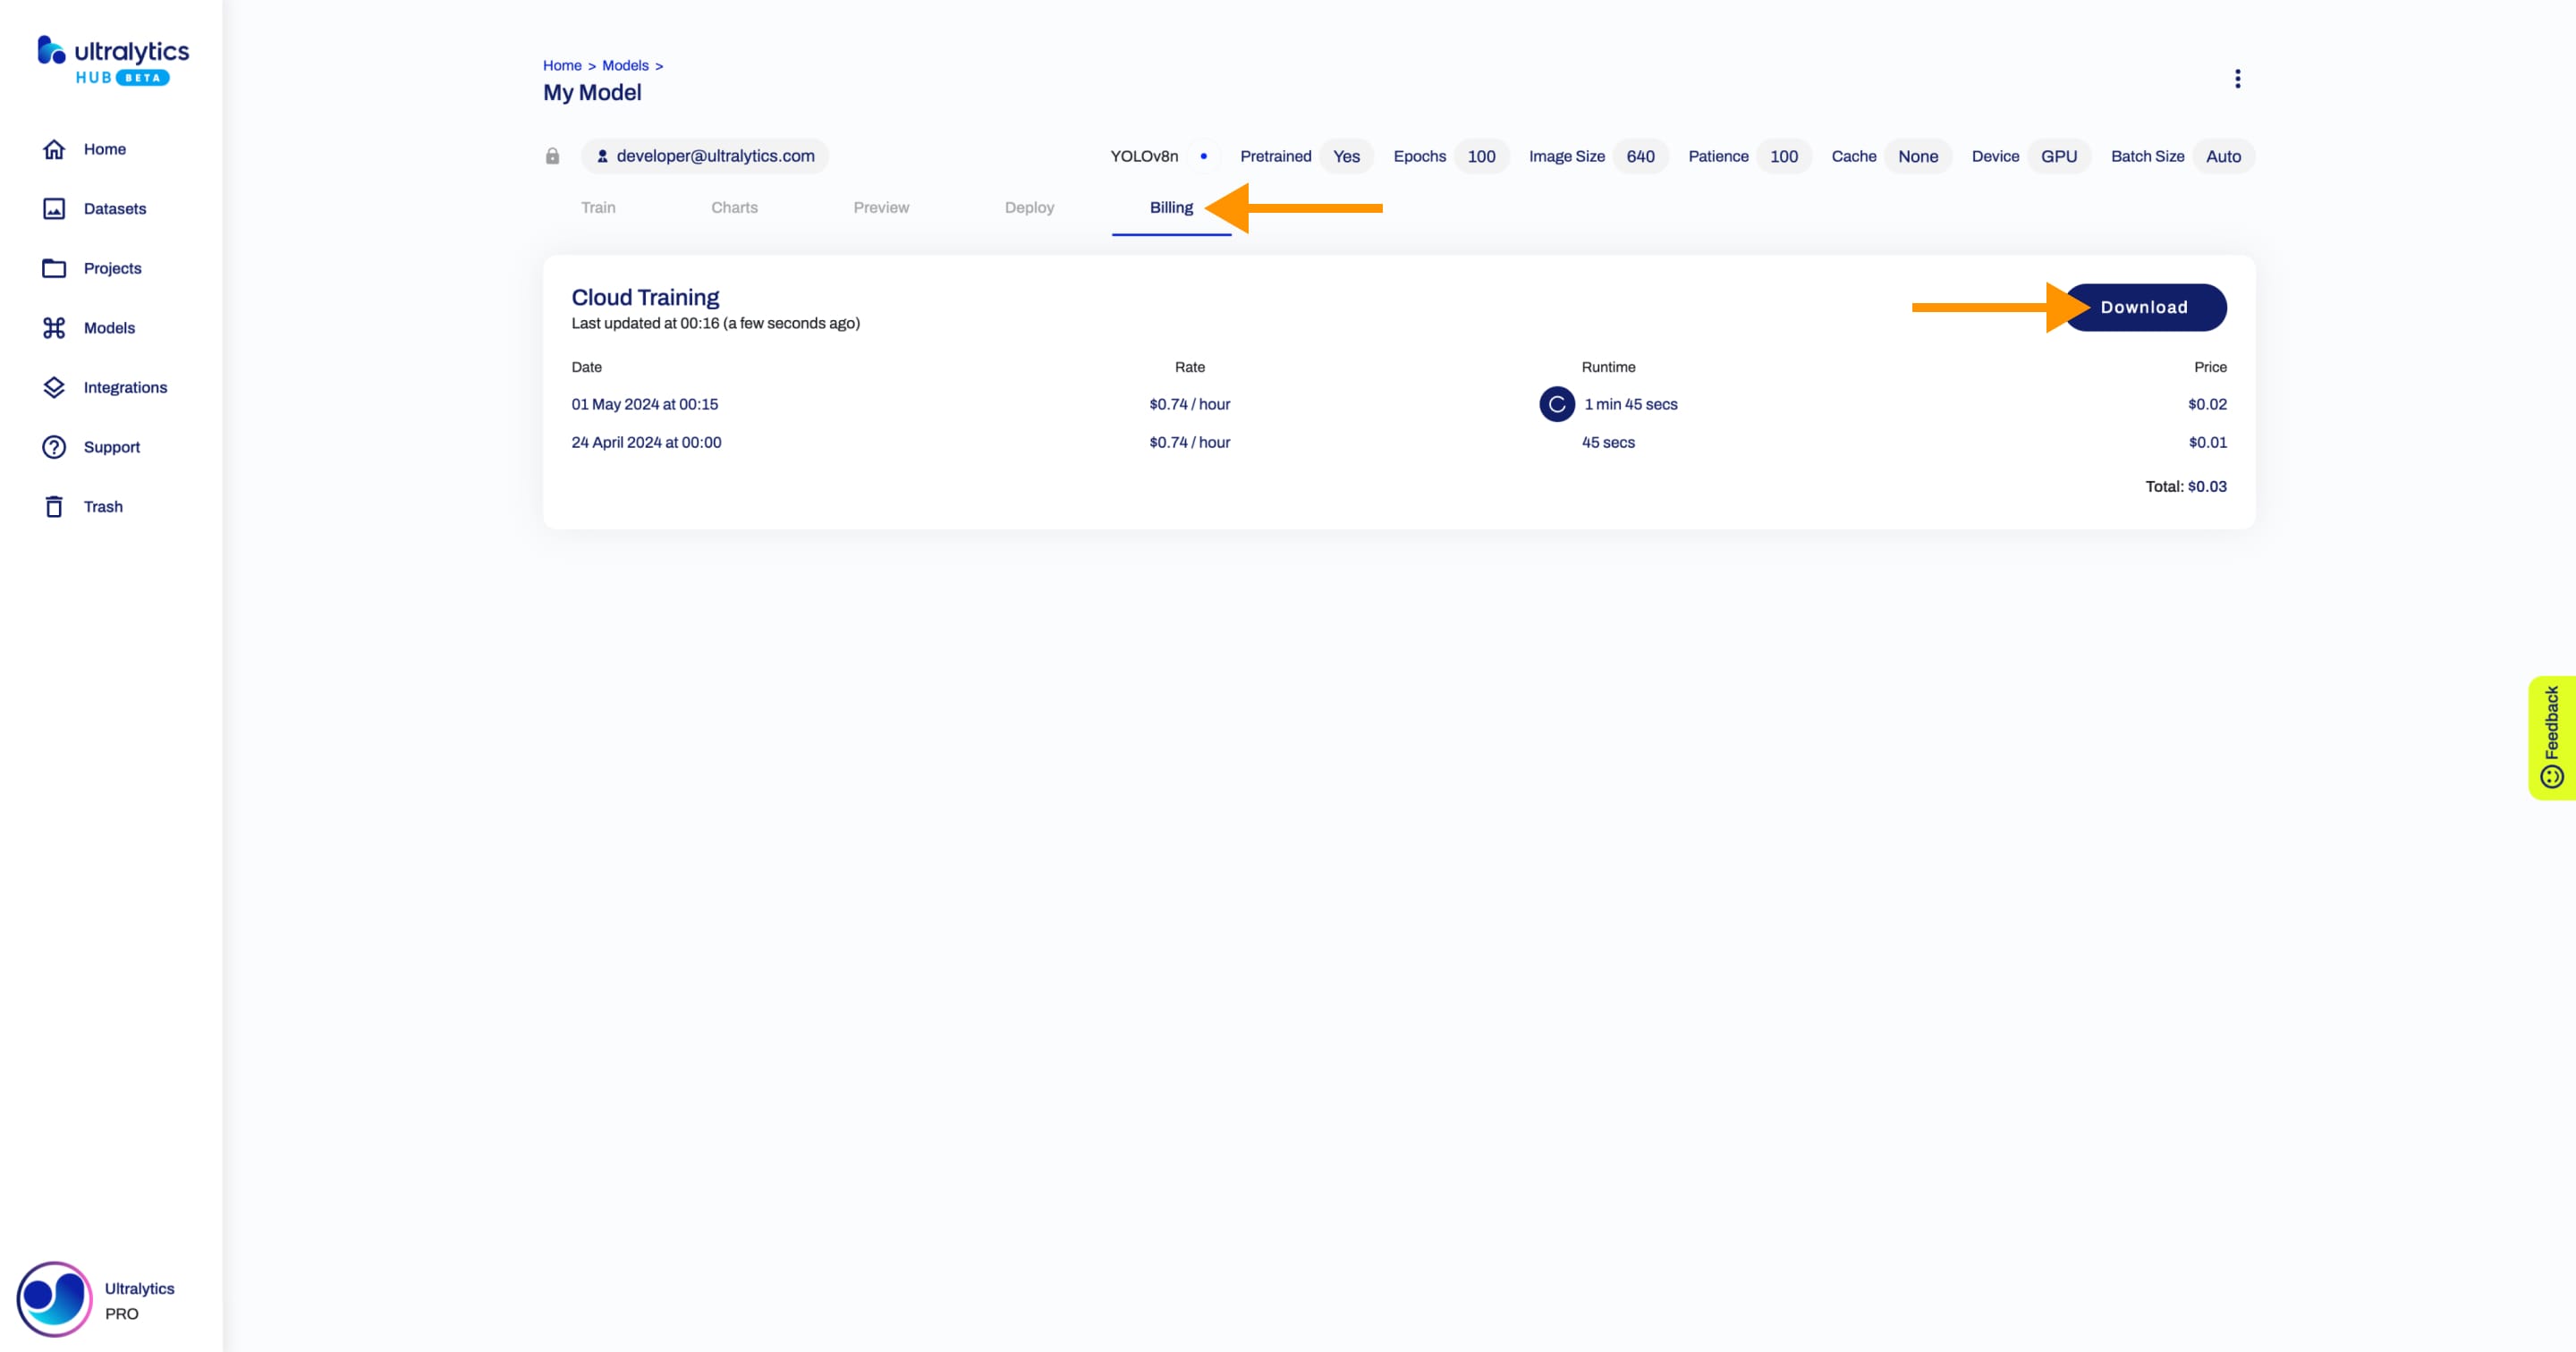Viewport: 2576px width, 1352px height.
Task: Switch to the Train tab
Action: point(598,206)
